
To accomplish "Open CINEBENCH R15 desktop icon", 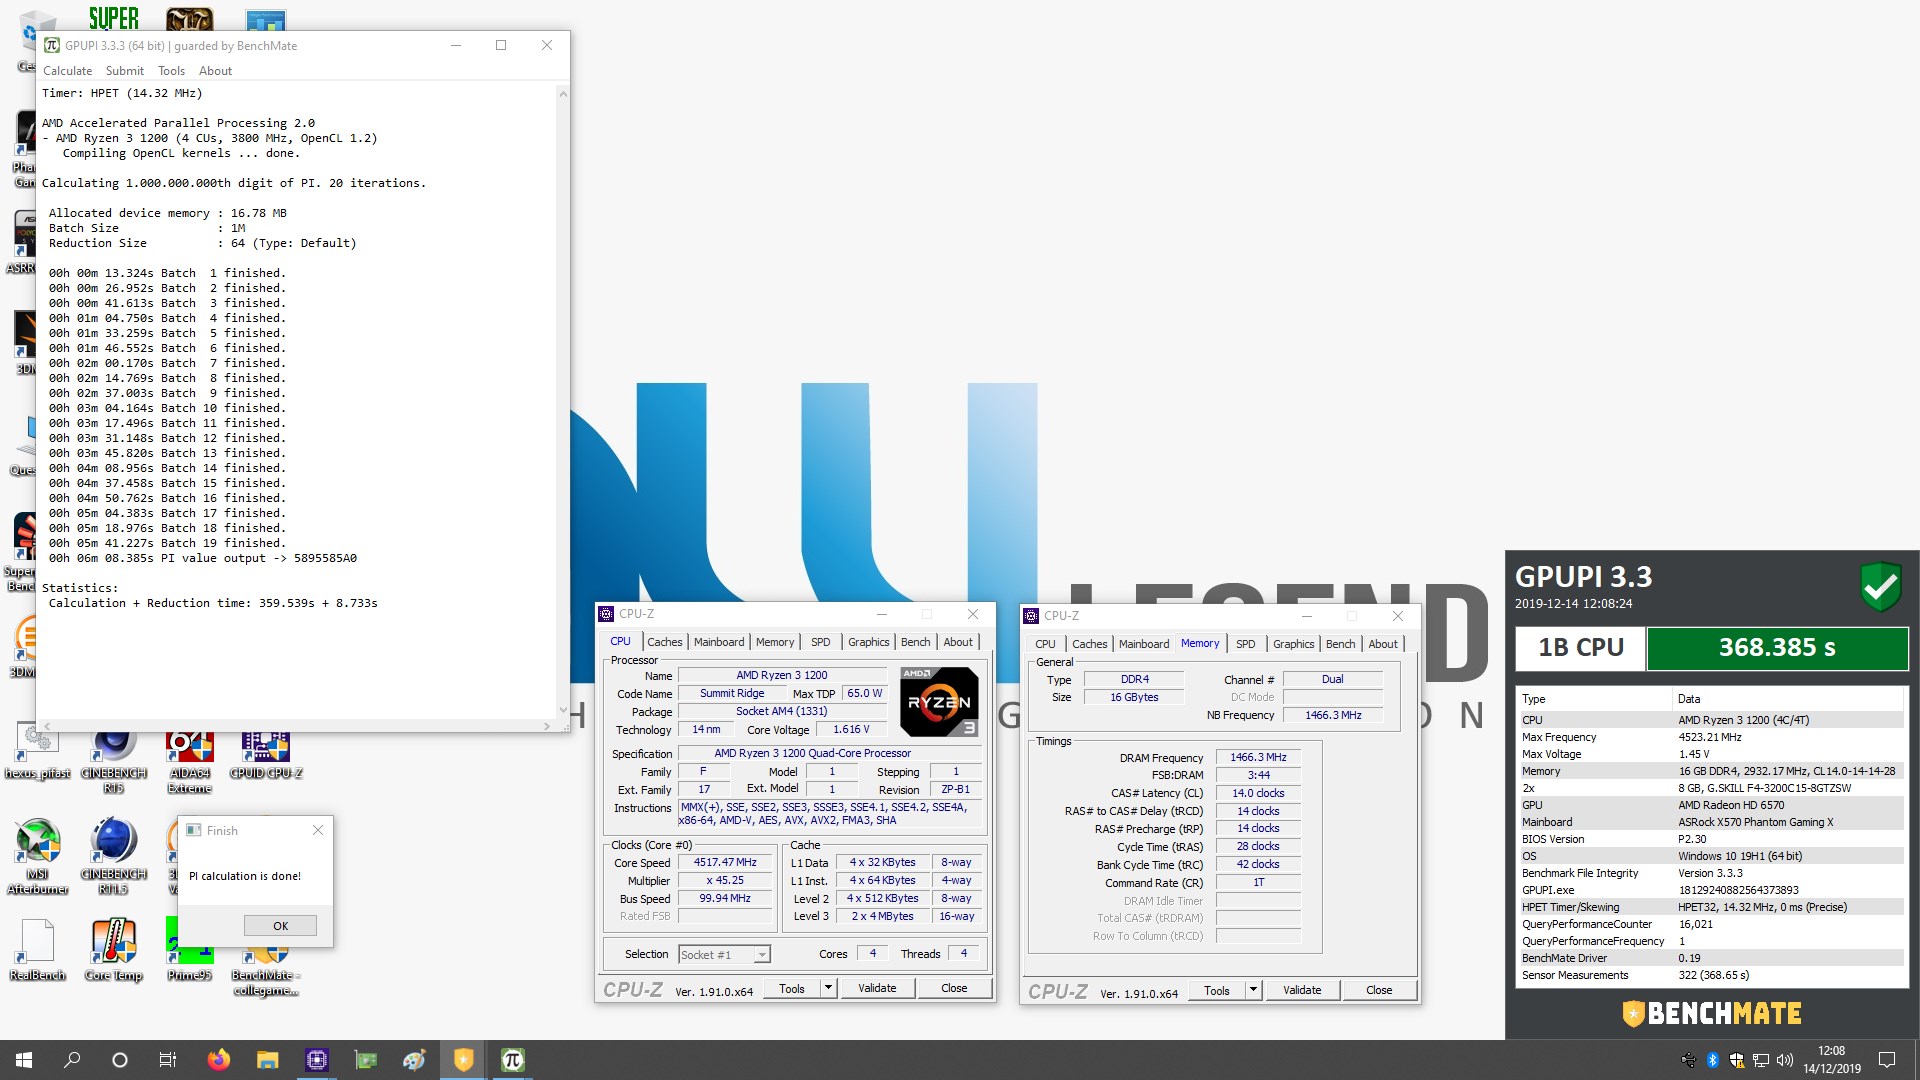I will 113,760.
